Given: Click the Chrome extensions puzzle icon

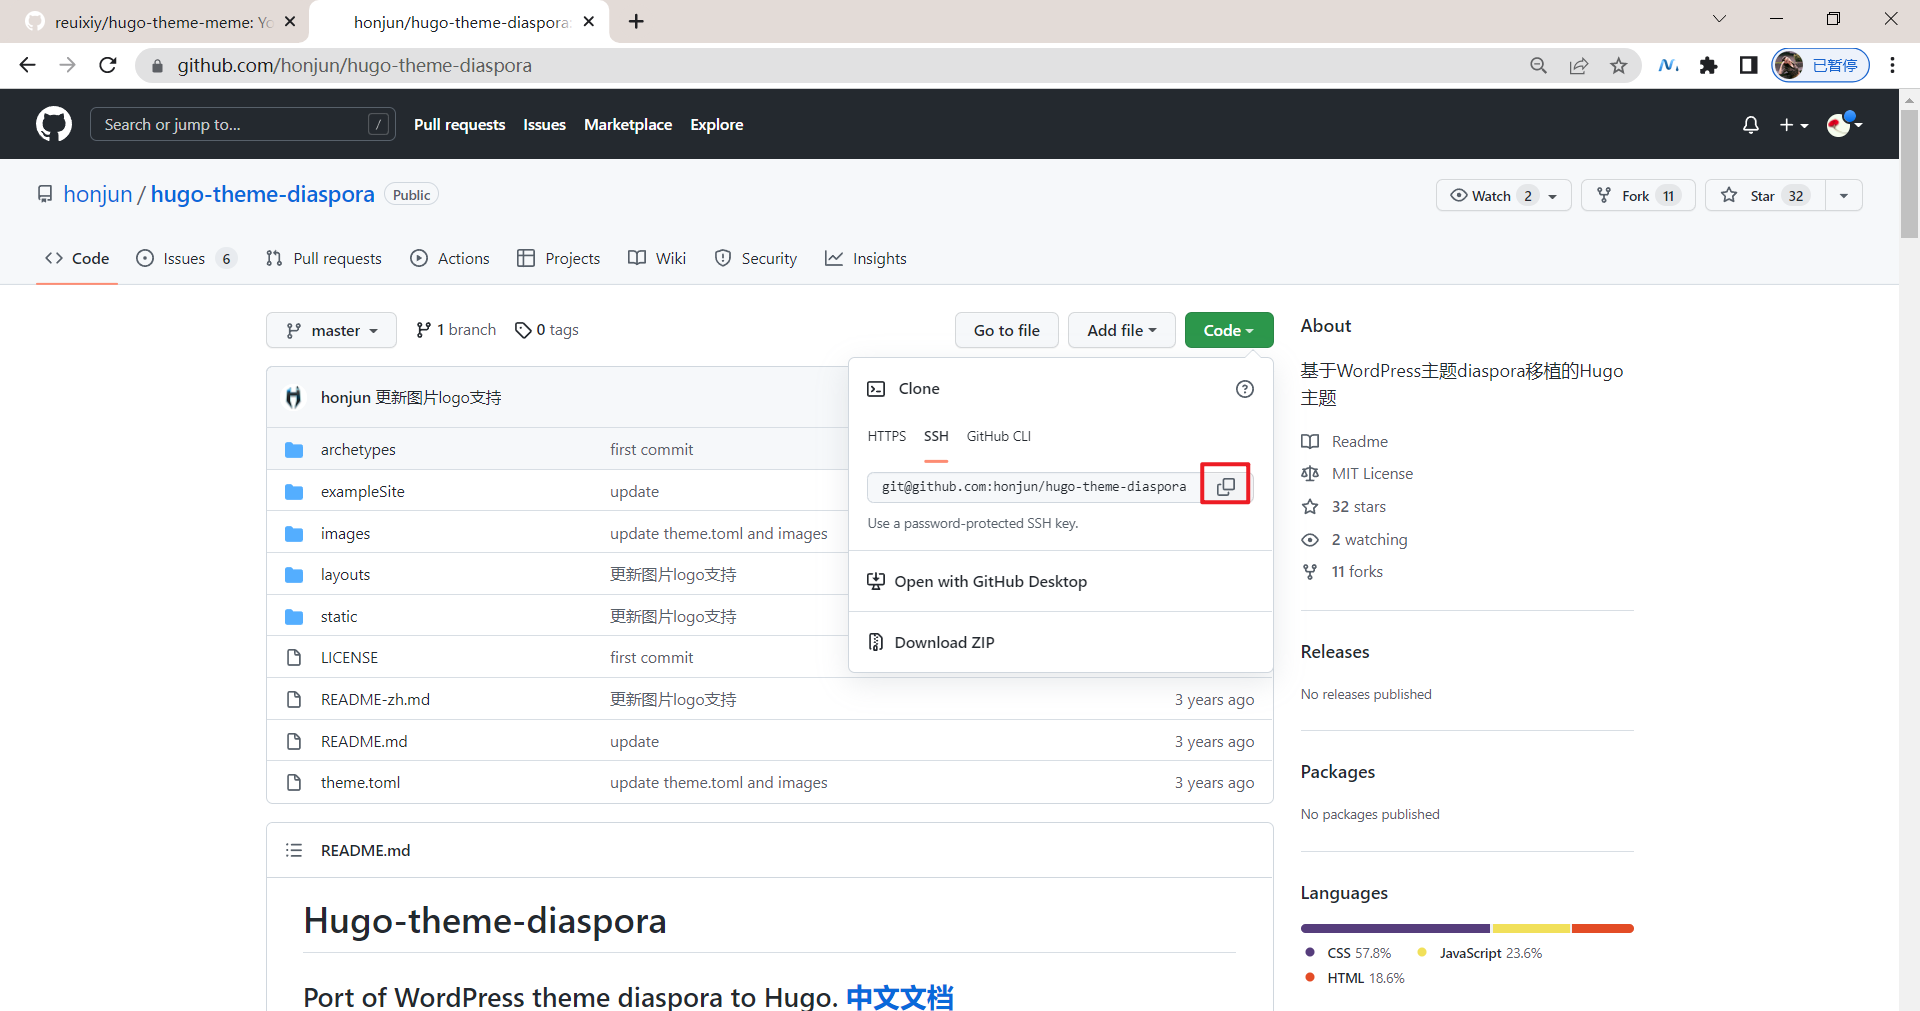Looking at the screenshot, I should 1708,65.
